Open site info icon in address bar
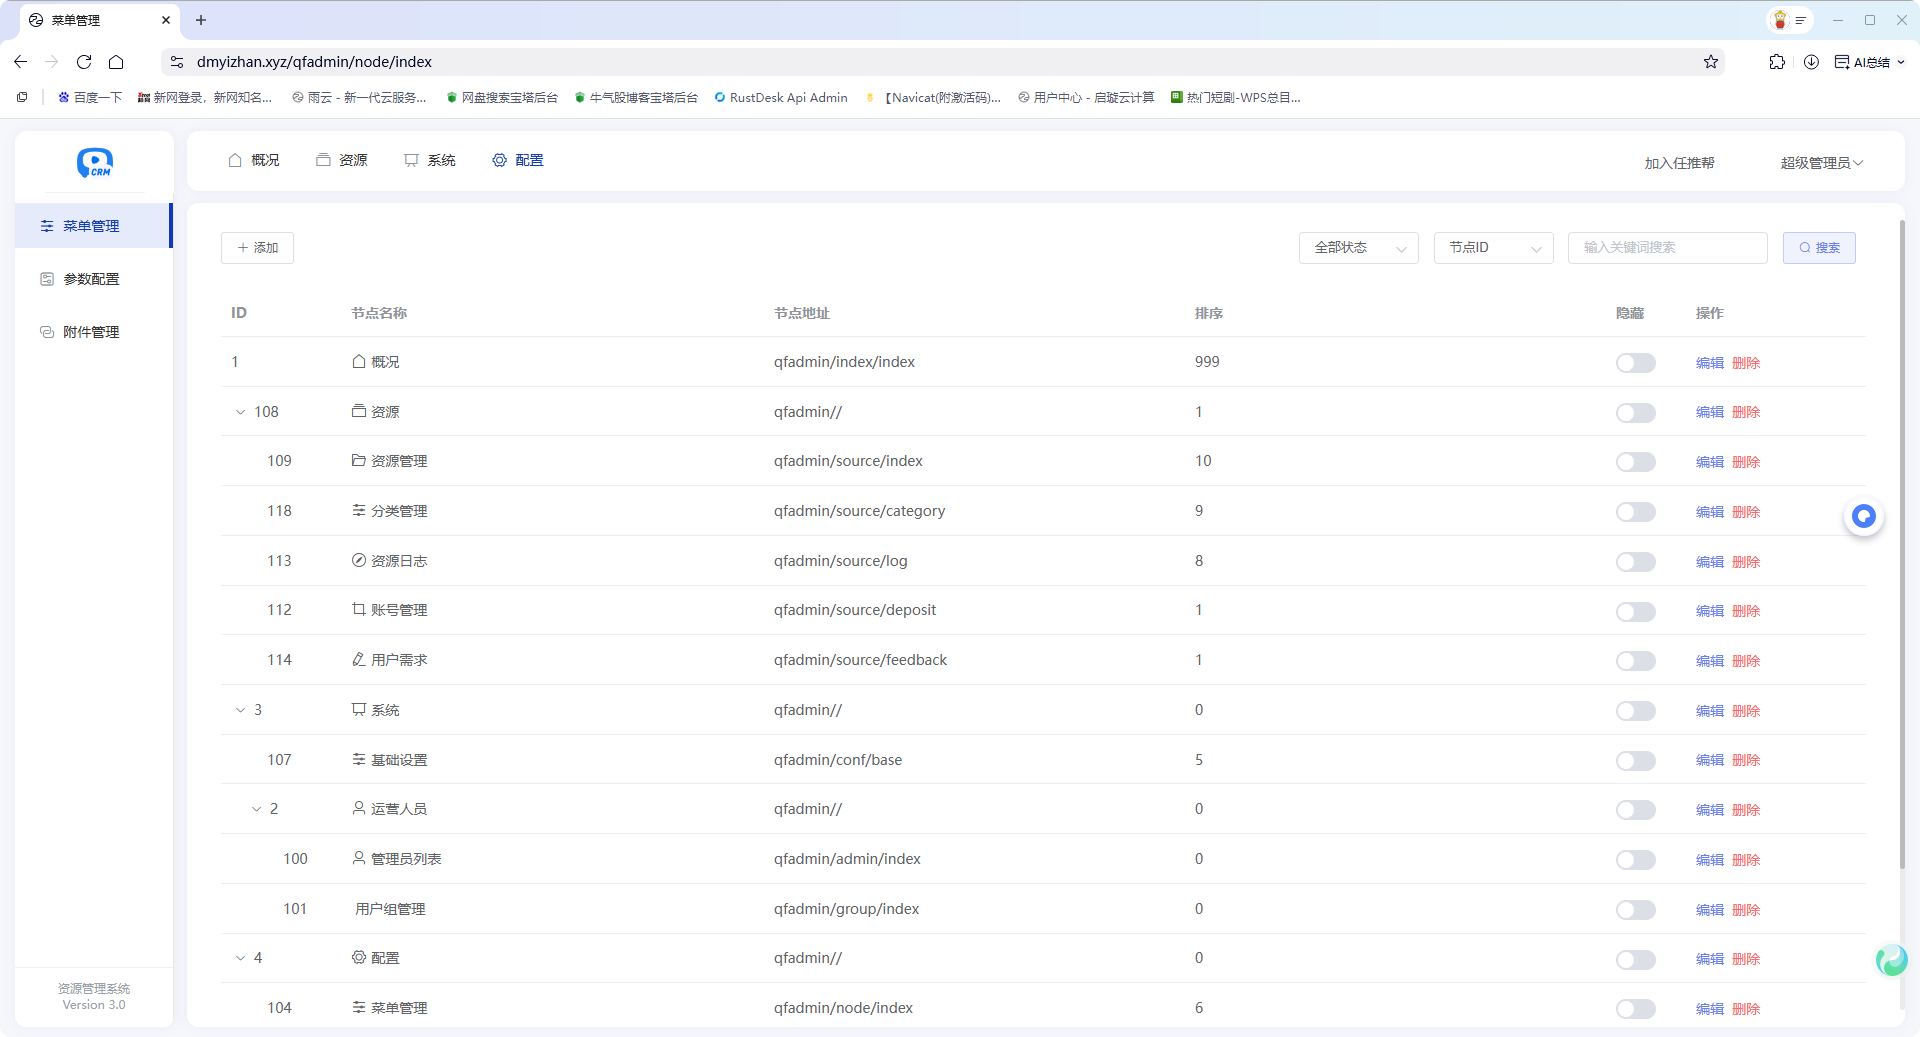Image resolution: width=1920 pixels, height=1037 pixels. click(x=177, y=62)
